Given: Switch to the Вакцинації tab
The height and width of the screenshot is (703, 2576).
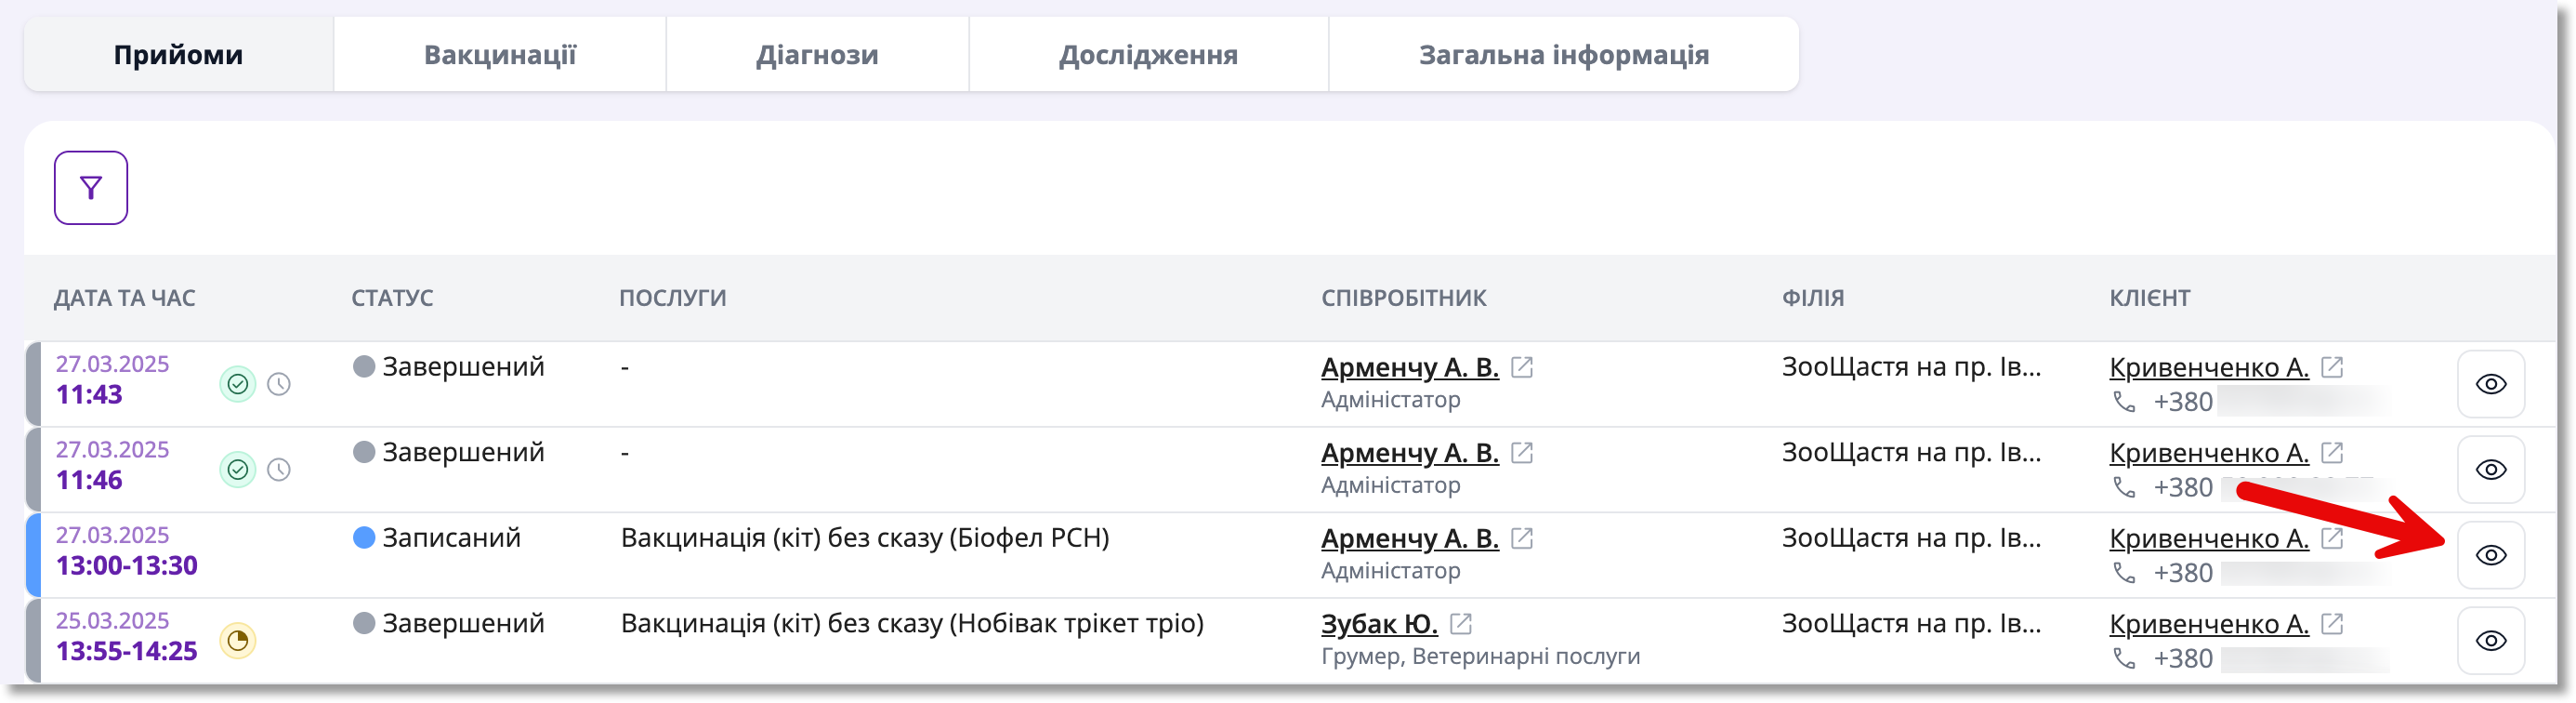Looking at the screenshot, I should (x=500, y=54).
